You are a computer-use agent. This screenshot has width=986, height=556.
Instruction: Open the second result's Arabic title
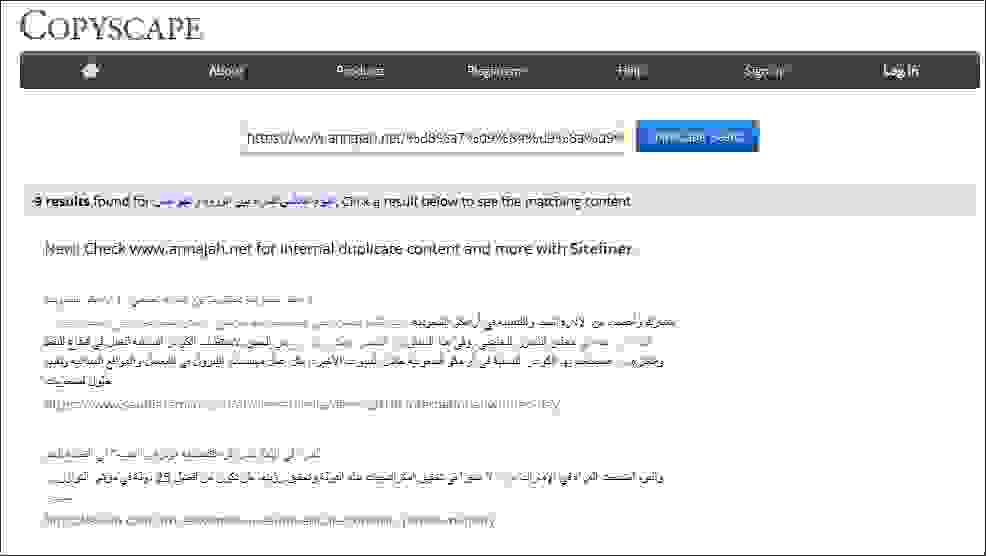coord(182,453)
